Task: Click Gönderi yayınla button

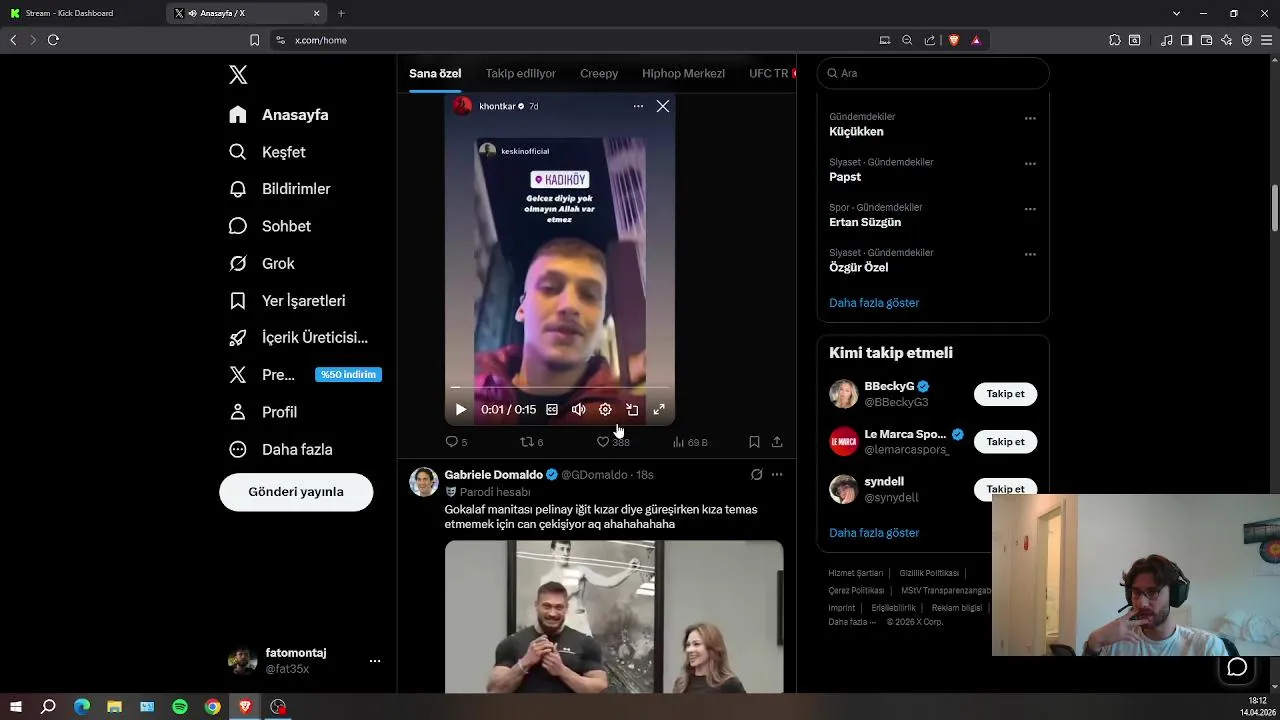Action: click(296, 492)
